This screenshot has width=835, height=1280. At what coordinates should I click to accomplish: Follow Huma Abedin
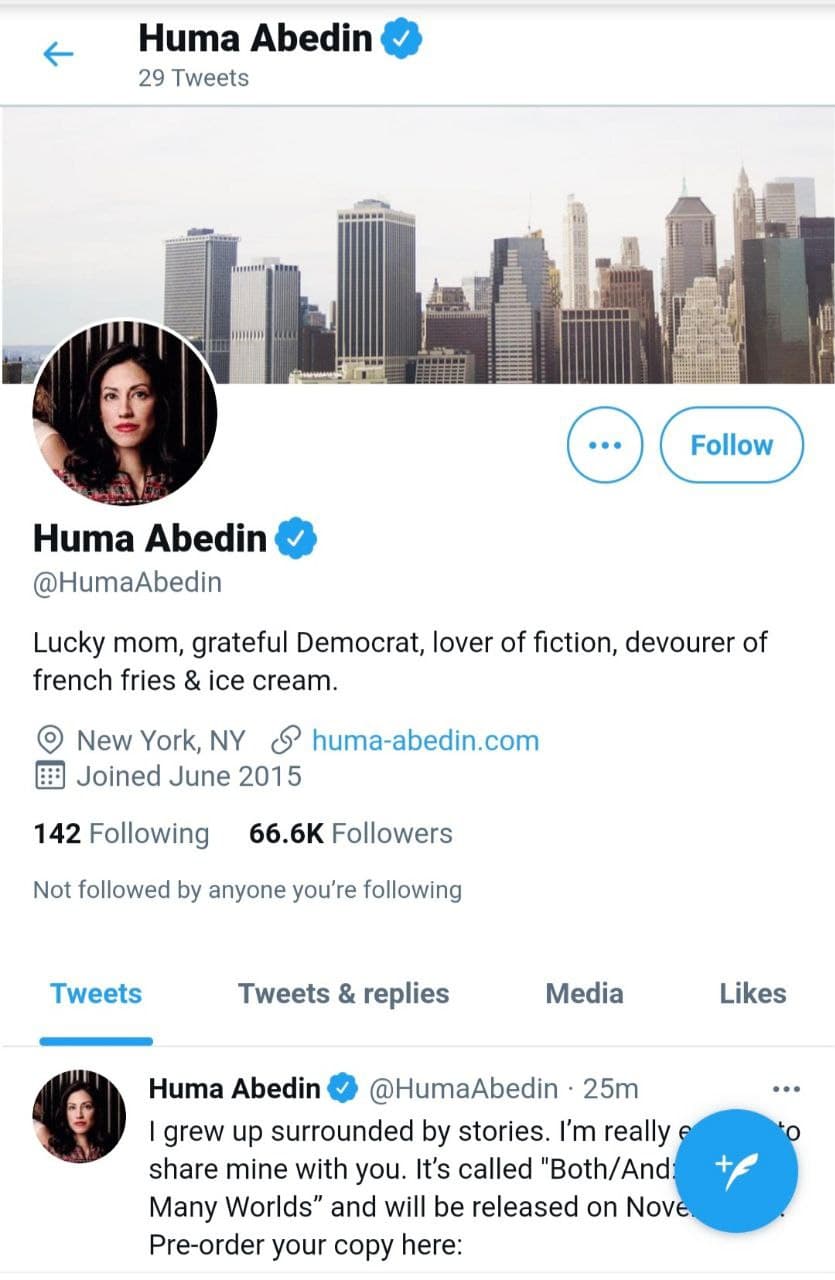(732, 445)
